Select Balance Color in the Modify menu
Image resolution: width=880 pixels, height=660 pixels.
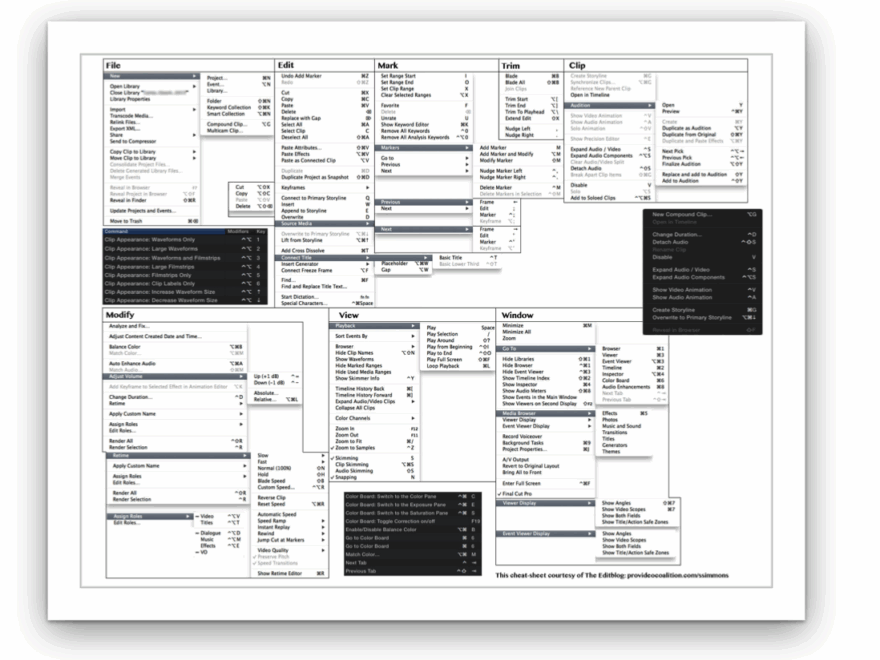(126, 347)
